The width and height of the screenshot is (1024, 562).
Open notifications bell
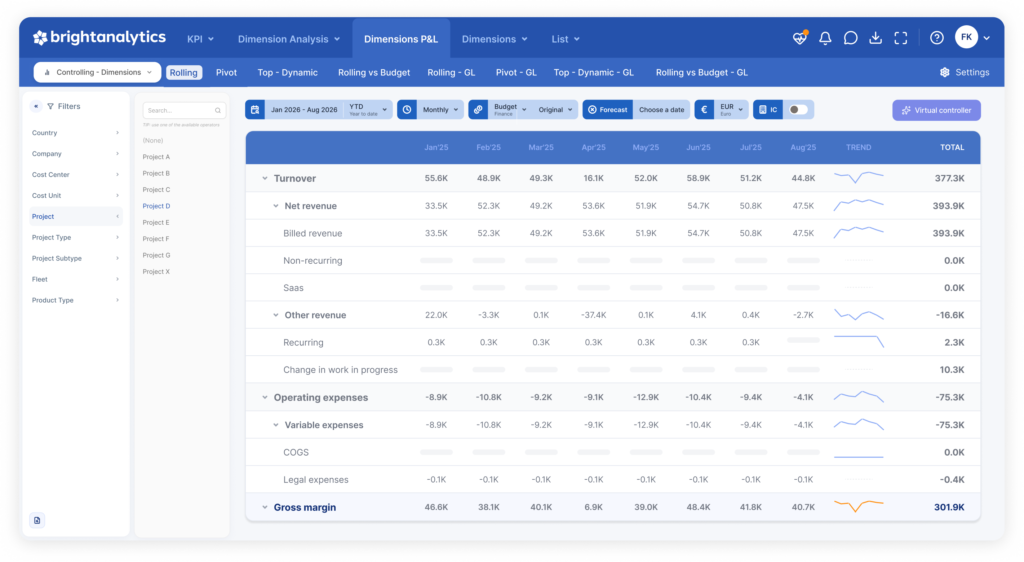pyautogui.click(x=825, y=39)
